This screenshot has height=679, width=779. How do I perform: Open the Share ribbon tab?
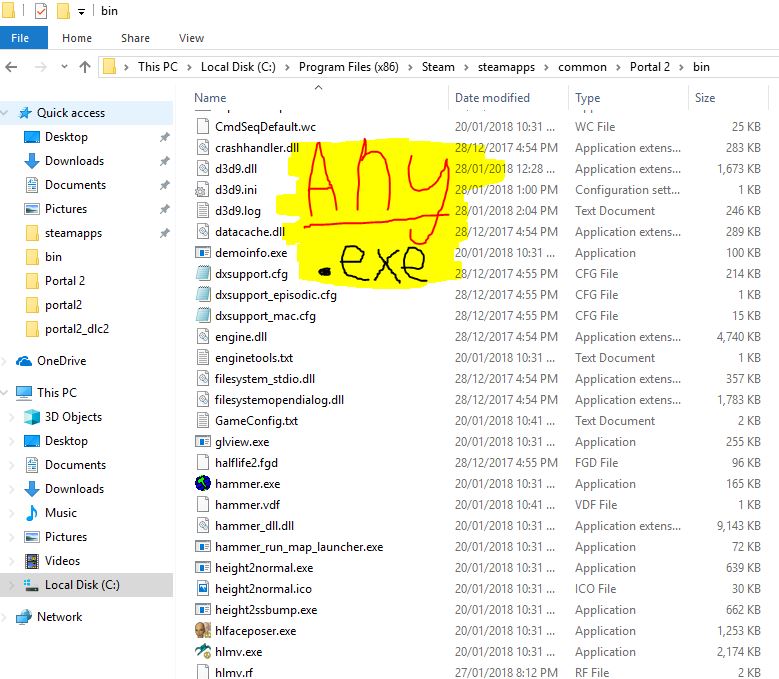point(135,38)
